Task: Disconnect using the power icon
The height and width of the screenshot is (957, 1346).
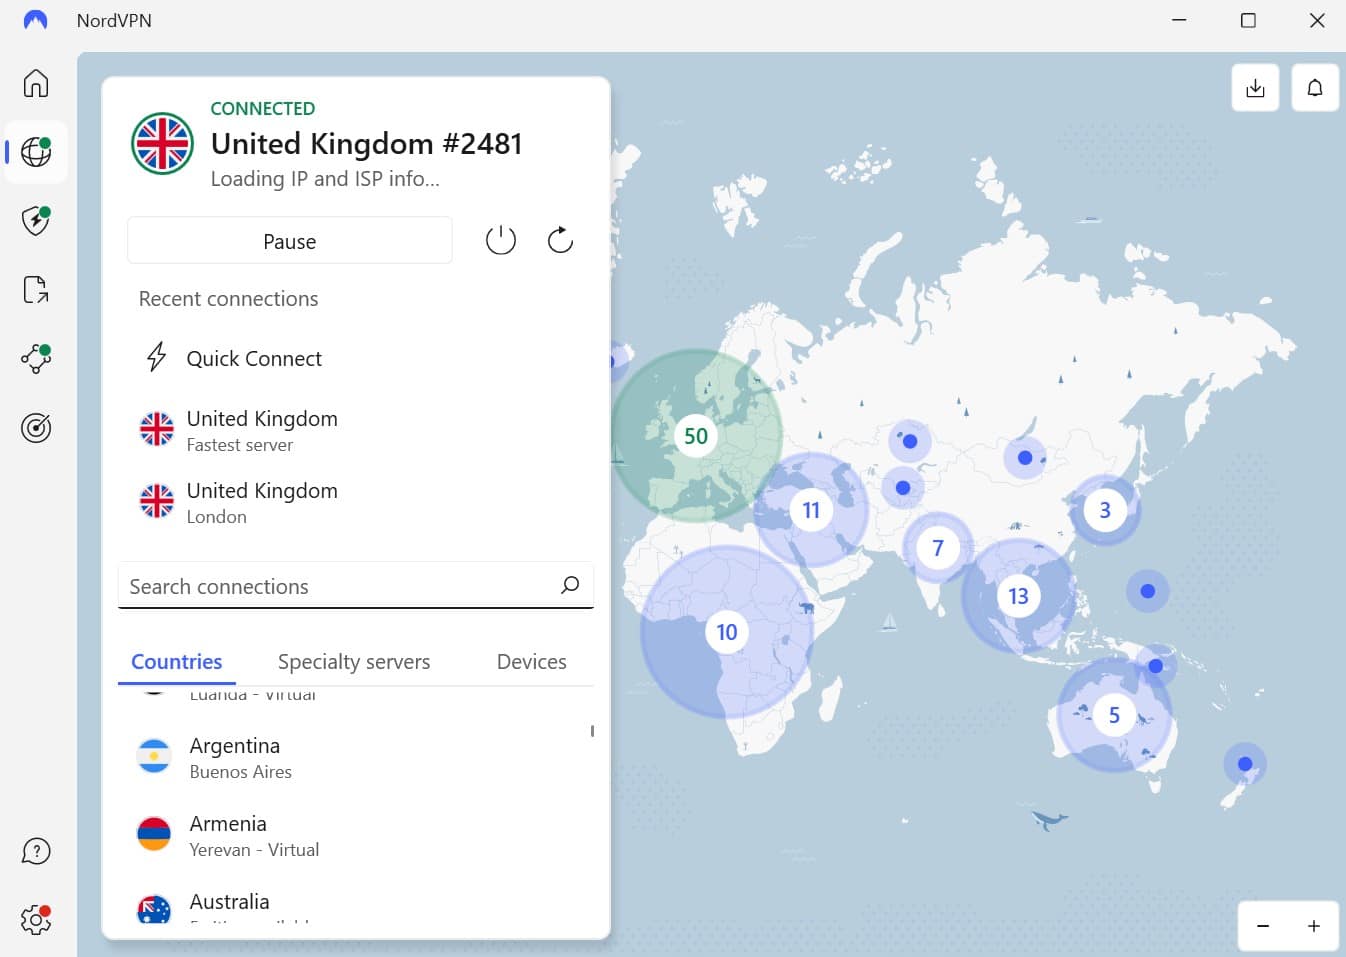Action: pos(501,240)
